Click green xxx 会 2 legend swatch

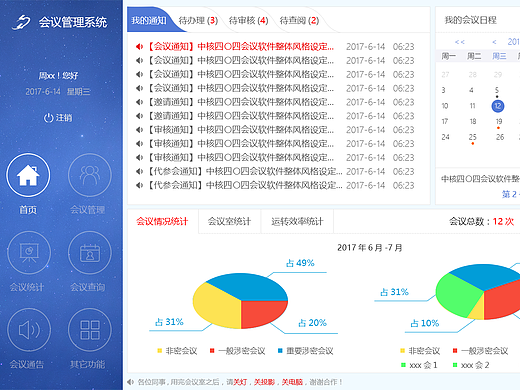[x=455, y=365]
